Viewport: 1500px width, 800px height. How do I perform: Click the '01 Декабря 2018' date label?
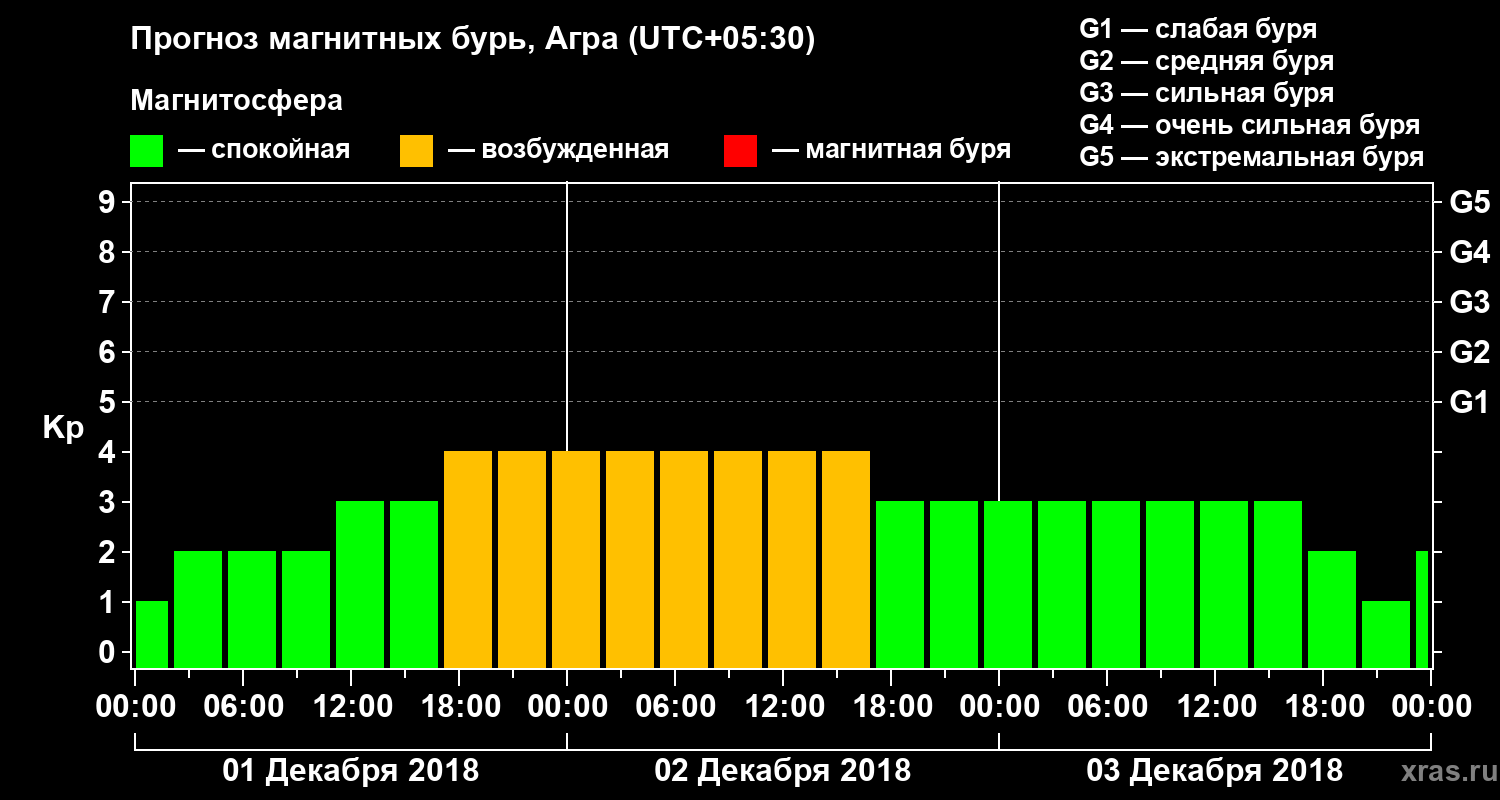[350, 771]
